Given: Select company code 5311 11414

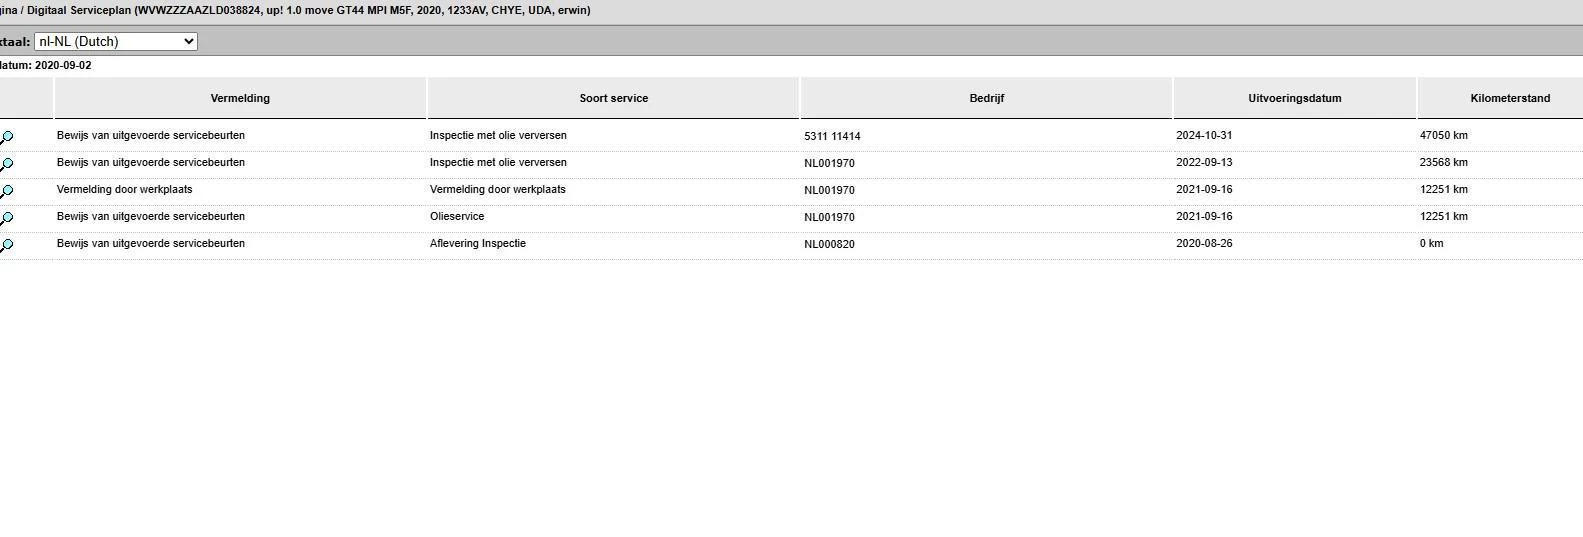Looking at the screenshot, I should pyautogui.click(x=832, y=136).
